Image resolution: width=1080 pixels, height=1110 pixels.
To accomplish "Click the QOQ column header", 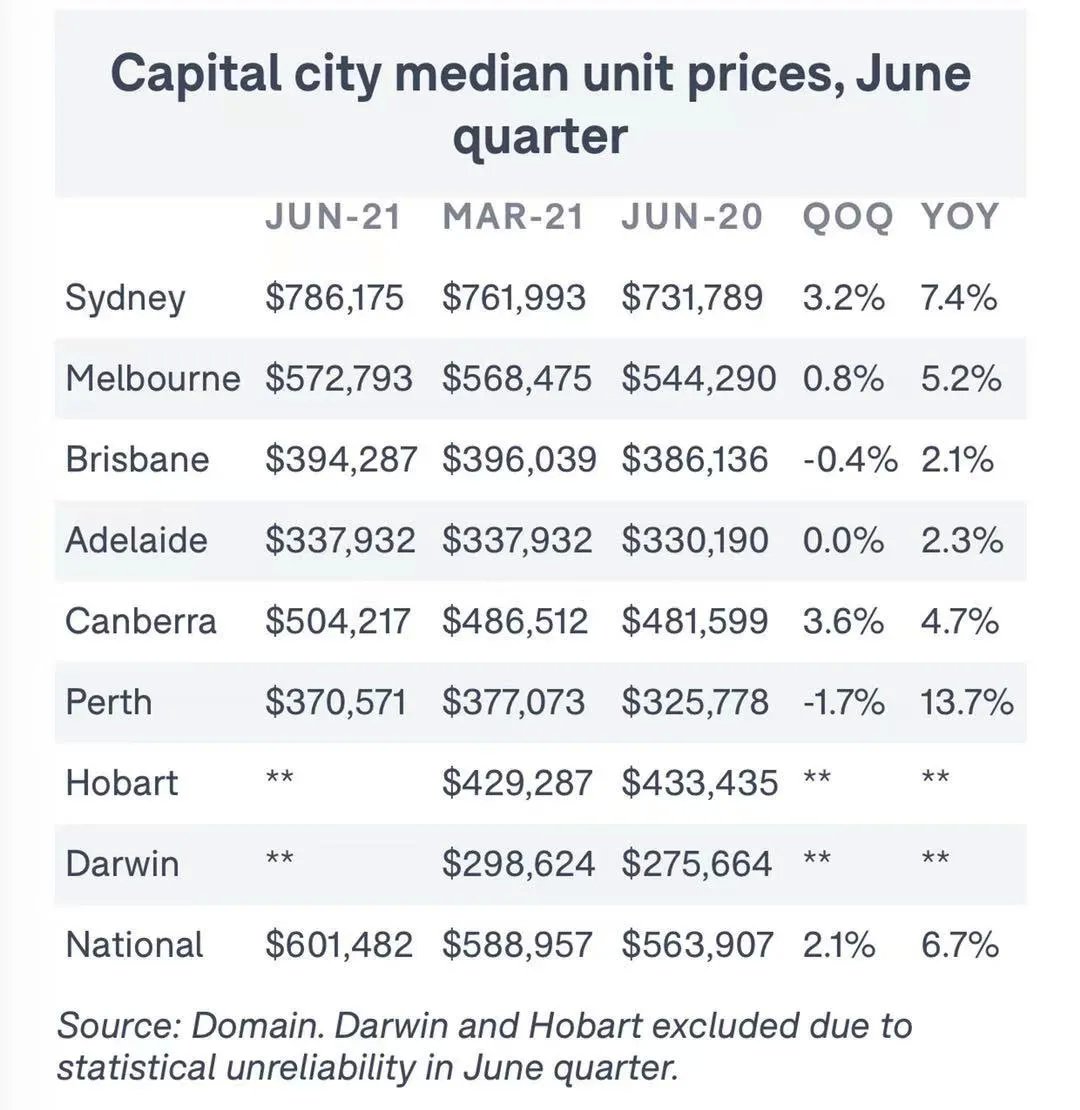I will point(848,217).
